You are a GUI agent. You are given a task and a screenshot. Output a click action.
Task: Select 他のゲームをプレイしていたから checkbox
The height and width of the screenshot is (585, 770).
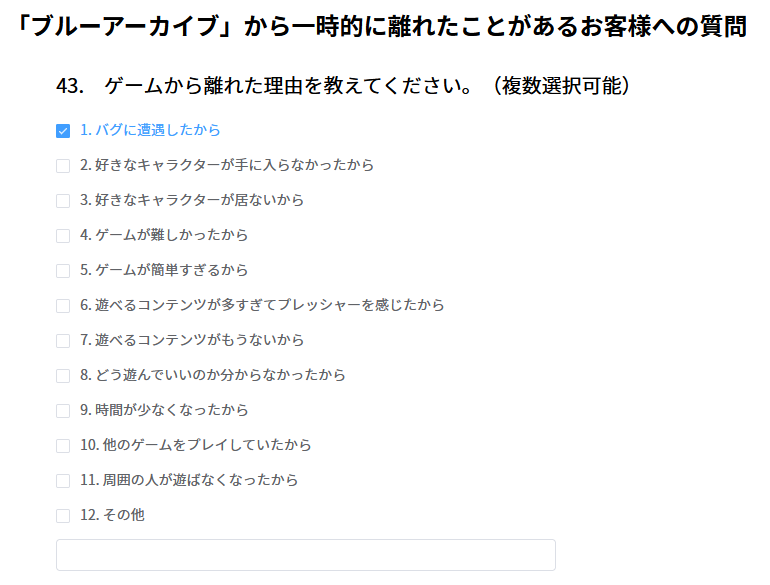(x=63, y=446)
